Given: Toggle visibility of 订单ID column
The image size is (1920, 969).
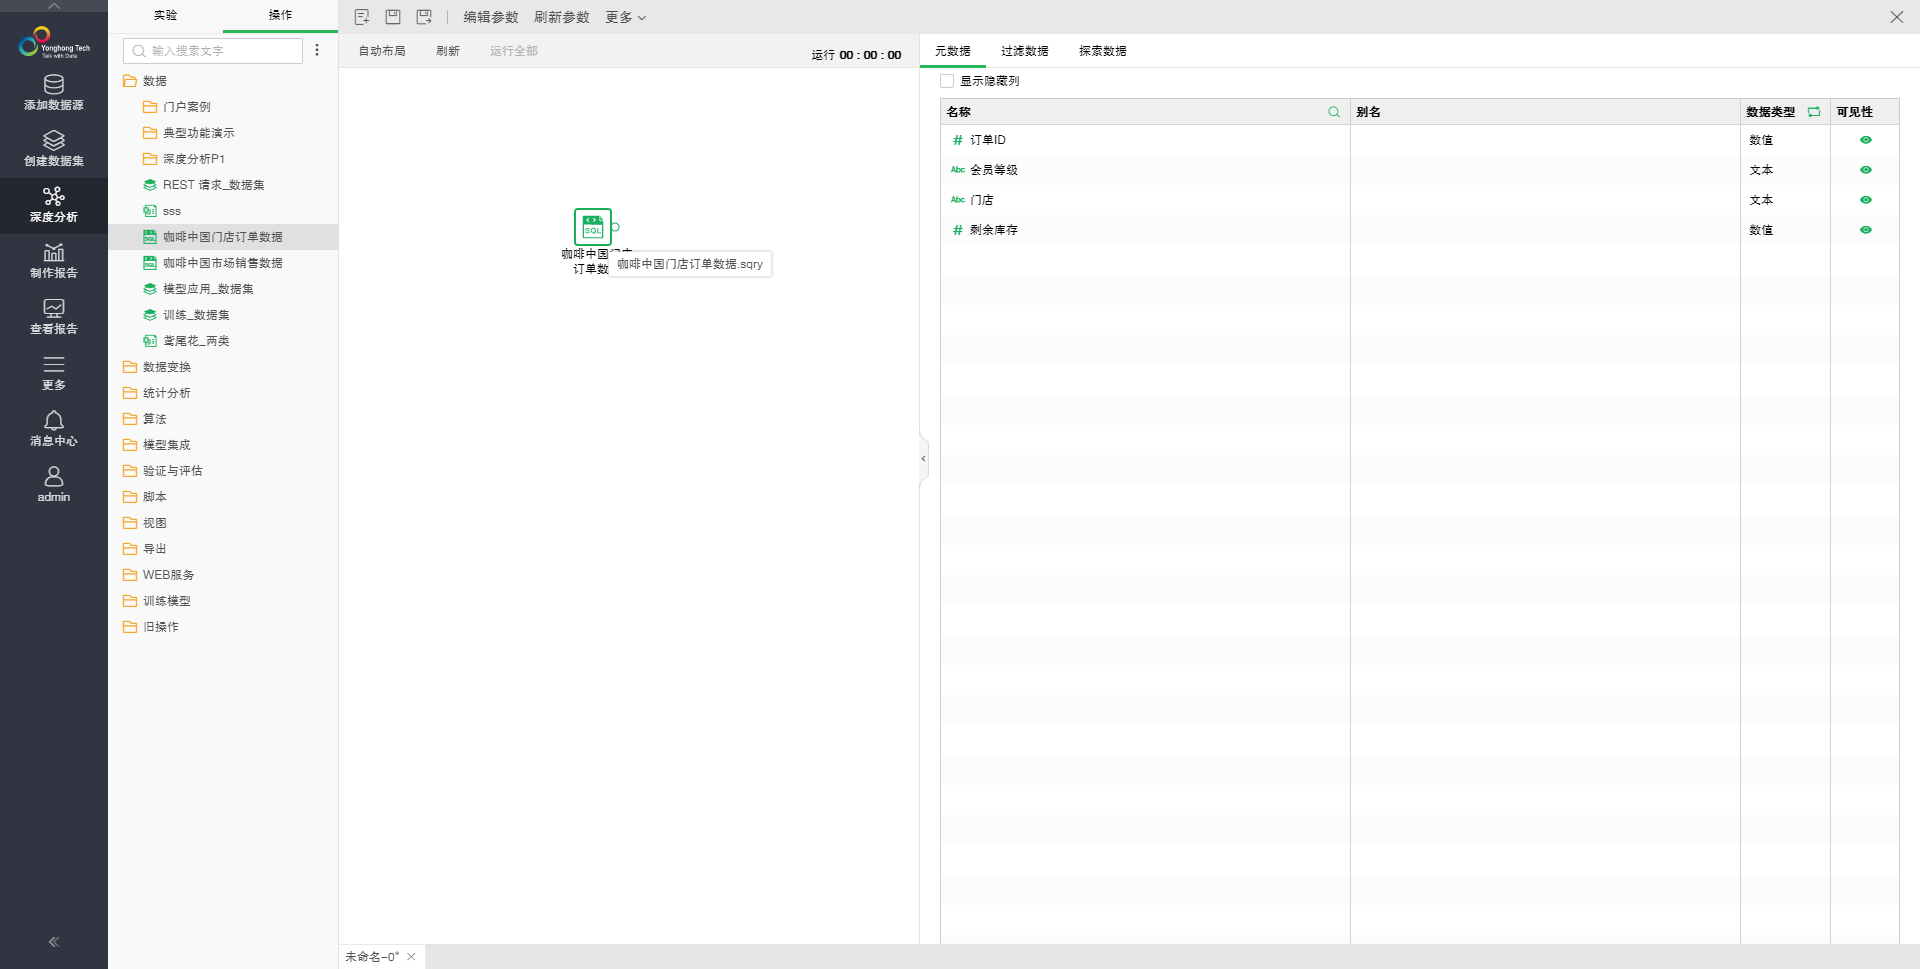Looking at the screenshot, I should (1865, 140).
